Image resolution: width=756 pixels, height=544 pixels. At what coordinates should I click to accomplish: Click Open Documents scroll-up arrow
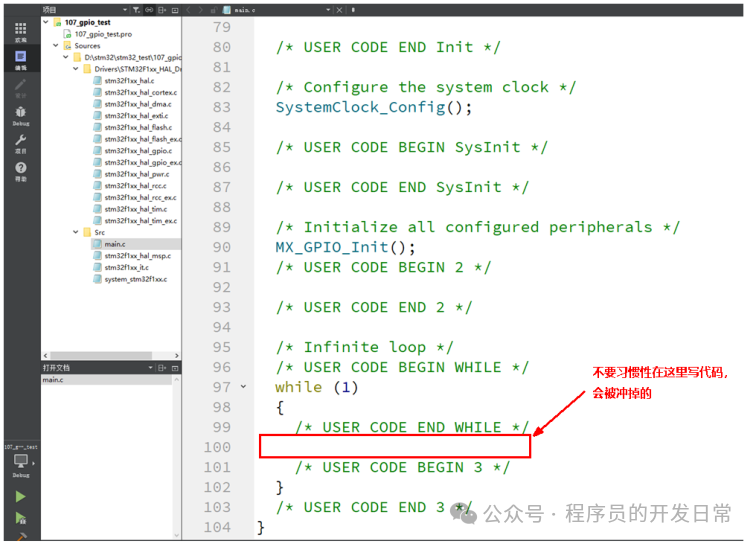point(177,380)
